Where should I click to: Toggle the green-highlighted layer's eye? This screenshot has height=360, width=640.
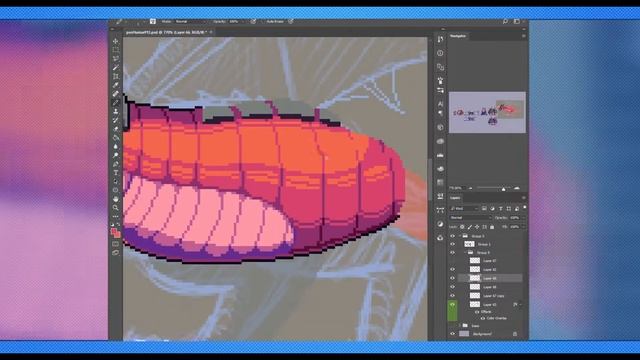click(452, 304)
